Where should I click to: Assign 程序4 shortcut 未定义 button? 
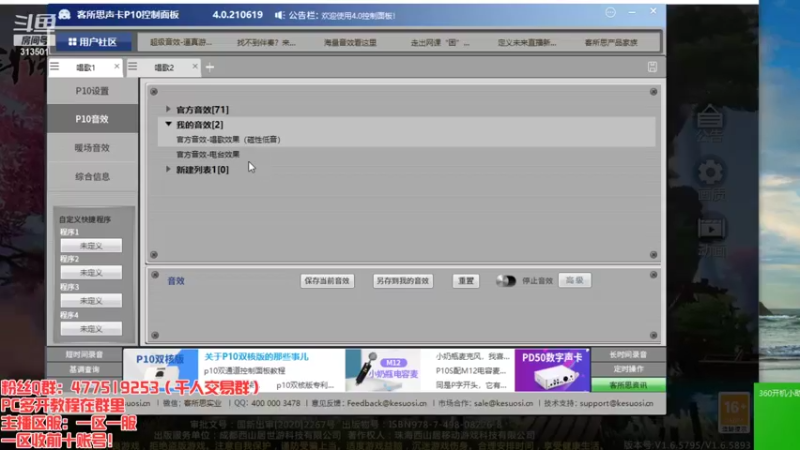point(91,329)
